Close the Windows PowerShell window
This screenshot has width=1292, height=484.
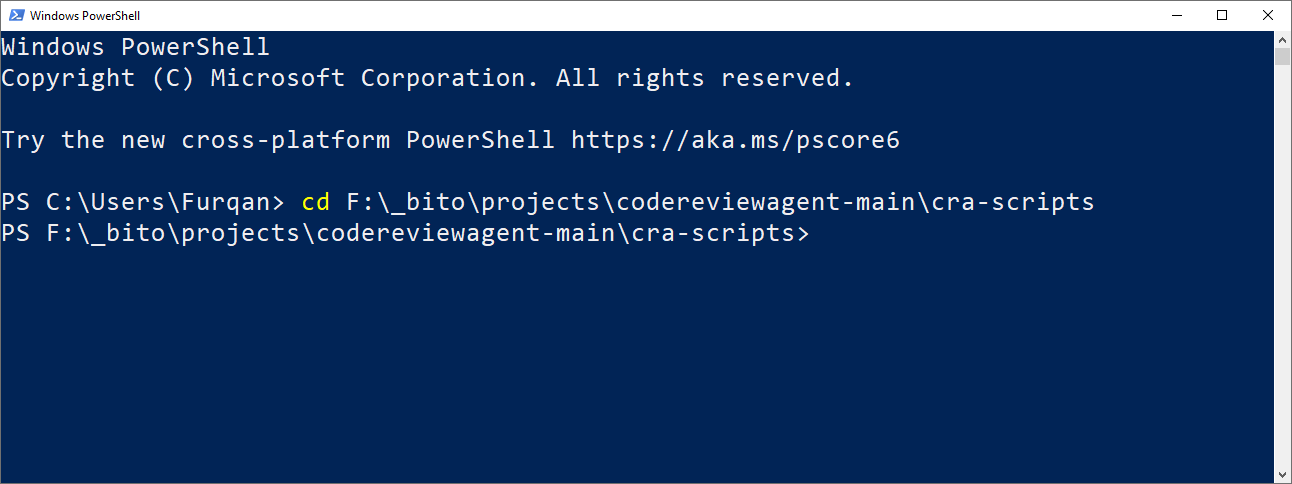(x=1268, y=15)
